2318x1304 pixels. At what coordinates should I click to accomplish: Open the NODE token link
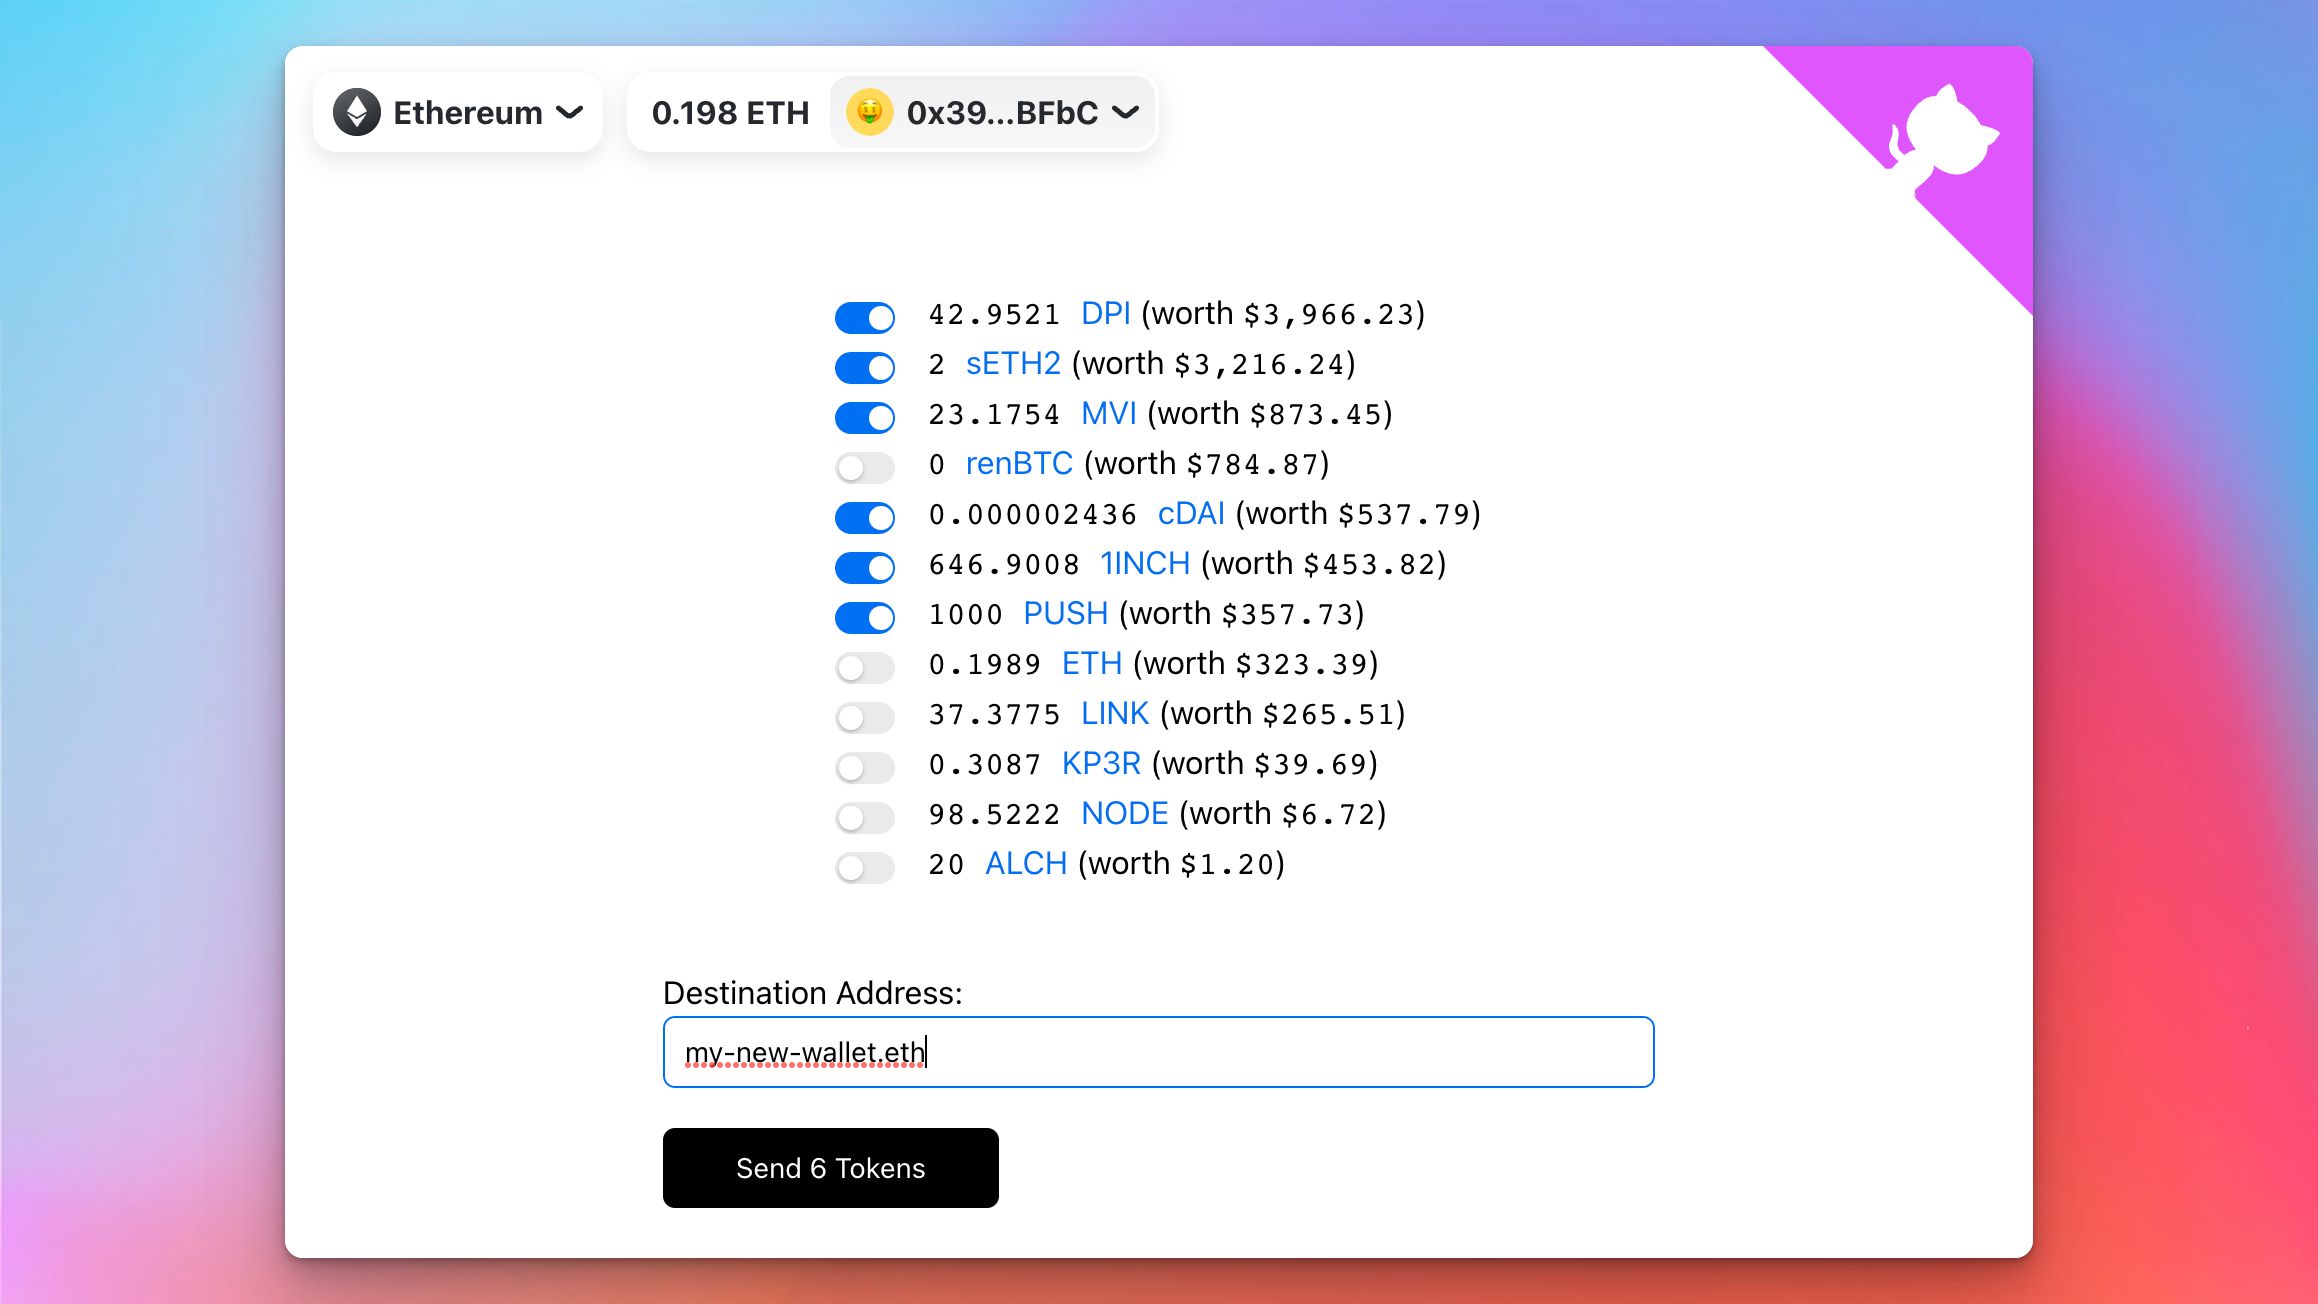[1124, 813]
